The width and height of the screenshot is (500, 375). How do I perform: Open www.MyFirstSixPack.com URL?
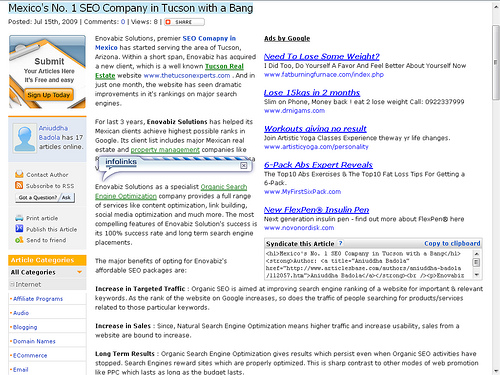pos(302,192)
